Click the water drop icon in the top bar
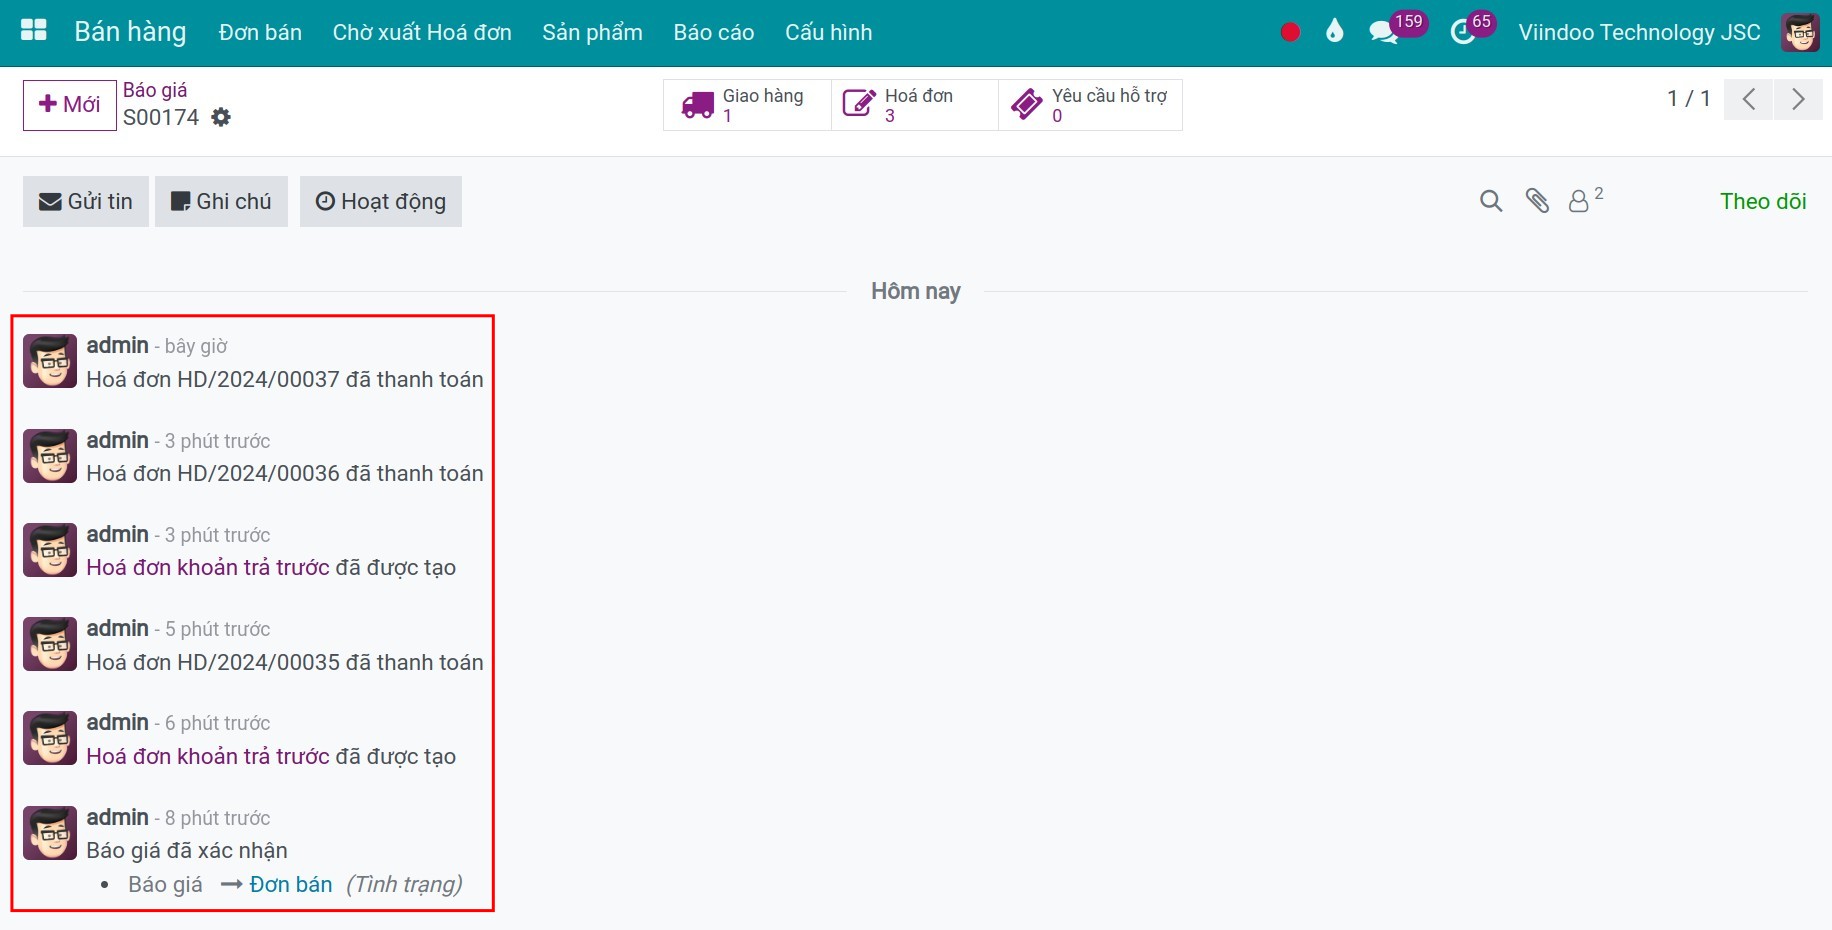The height and width of the screenshot is (930, 1832). tap(1334, 32)
